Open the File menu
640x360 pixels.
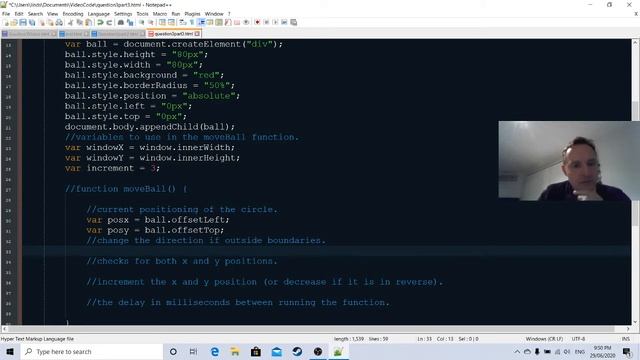click(6, 14)
